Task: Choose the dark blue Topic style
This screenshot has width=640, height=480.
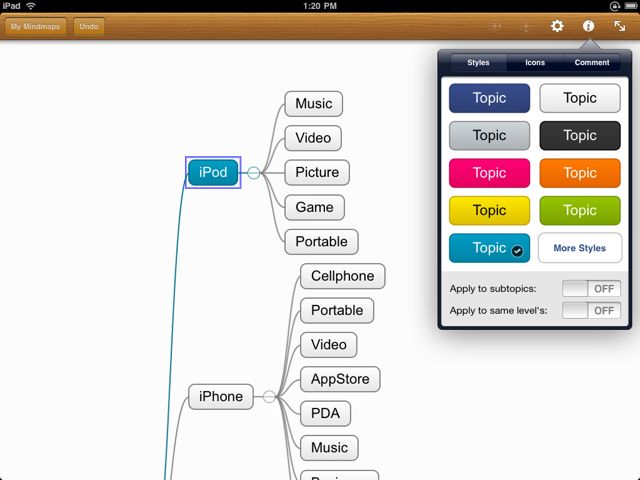Action: [489, 98]
